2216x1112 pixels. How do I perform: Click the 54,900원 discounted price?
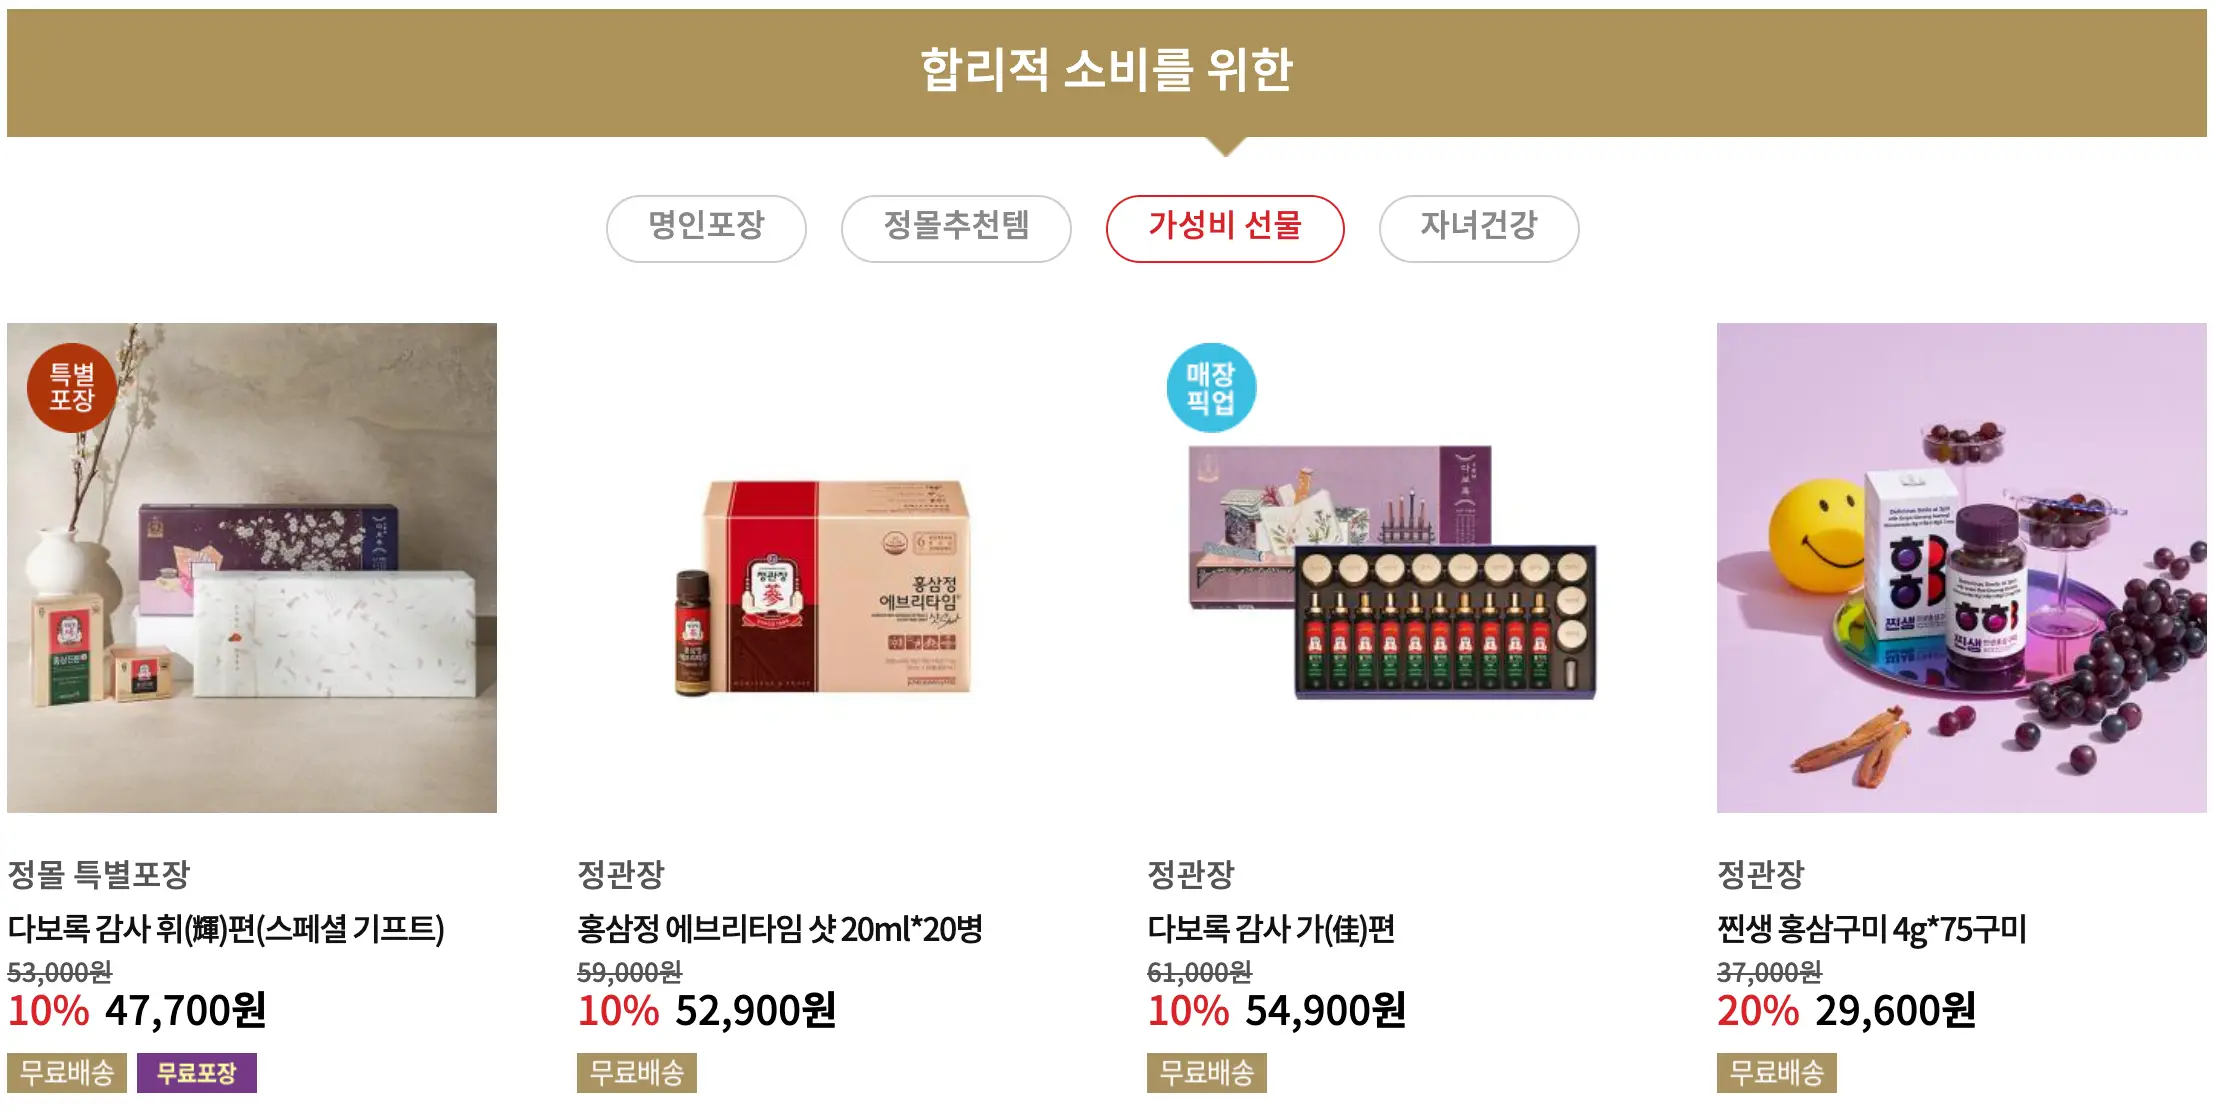point(1326,1011)
